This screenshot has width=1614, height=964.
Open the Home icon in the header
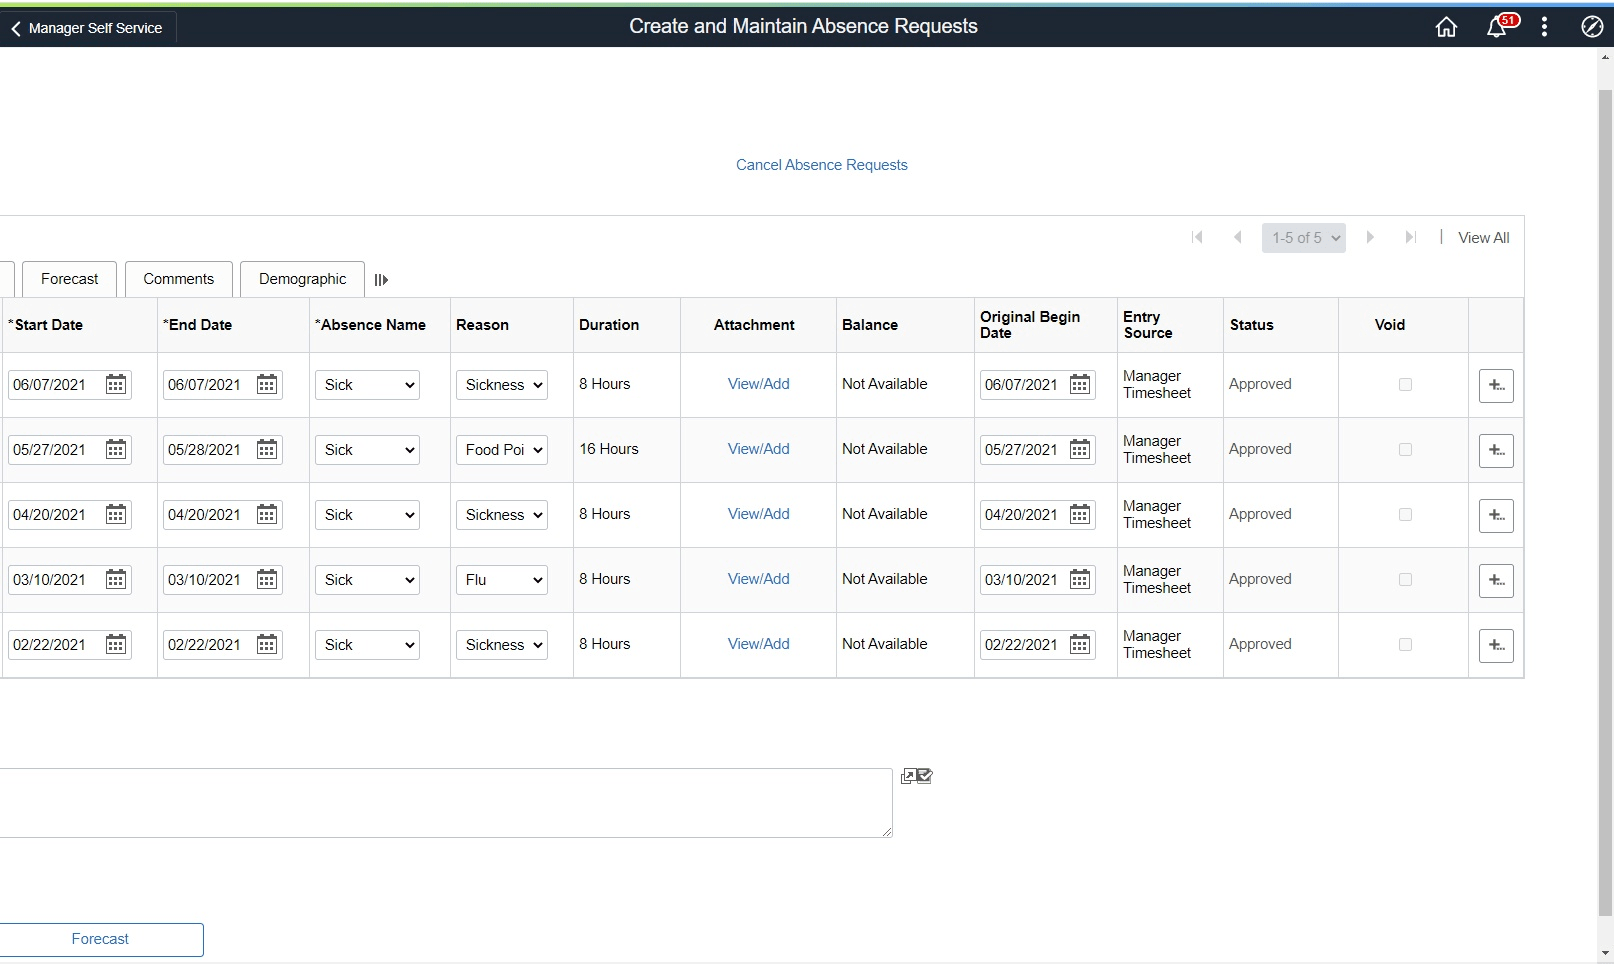coord(1446,27)
